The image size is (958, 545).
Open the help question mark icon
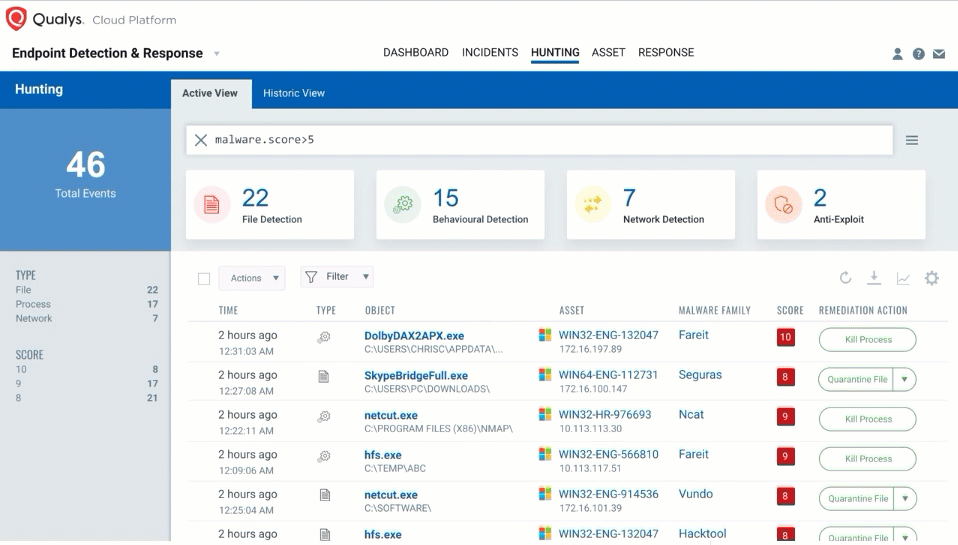(x=918, y=54)
